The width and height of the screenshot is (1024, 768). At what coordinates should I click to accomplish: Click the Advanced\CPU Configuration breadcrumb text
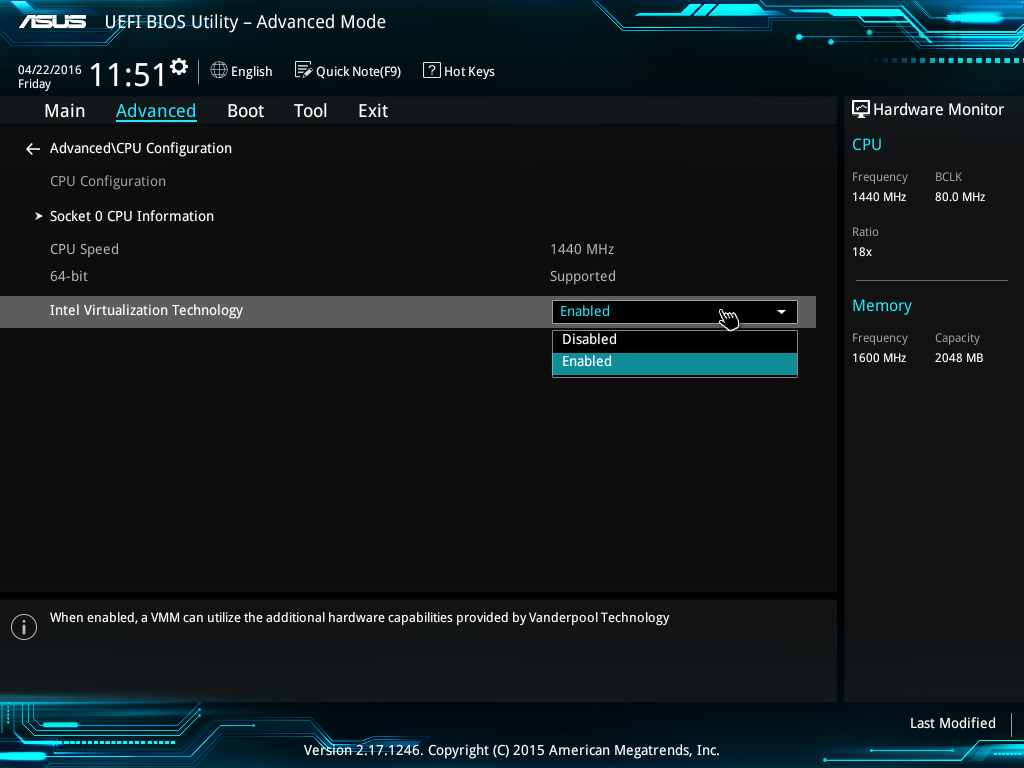click(x=141, y=149)
